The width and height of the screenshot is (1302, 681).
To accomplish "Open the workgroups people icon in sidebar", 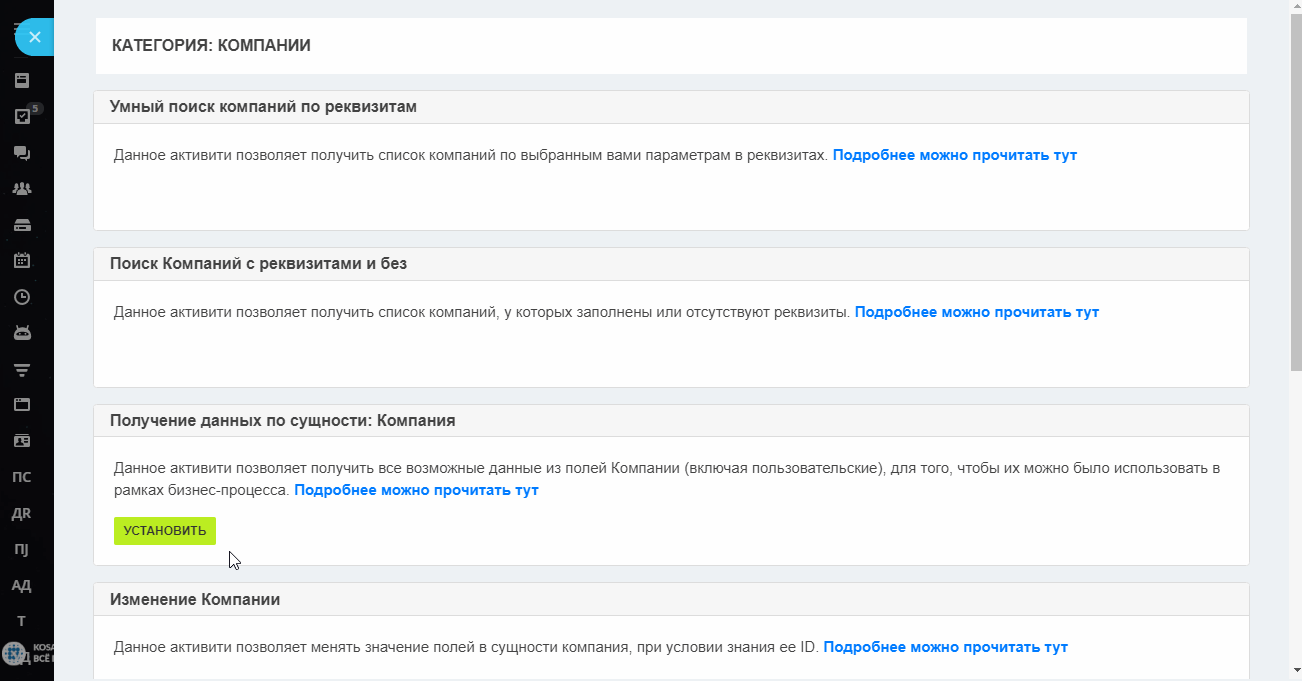I will 21,188.
